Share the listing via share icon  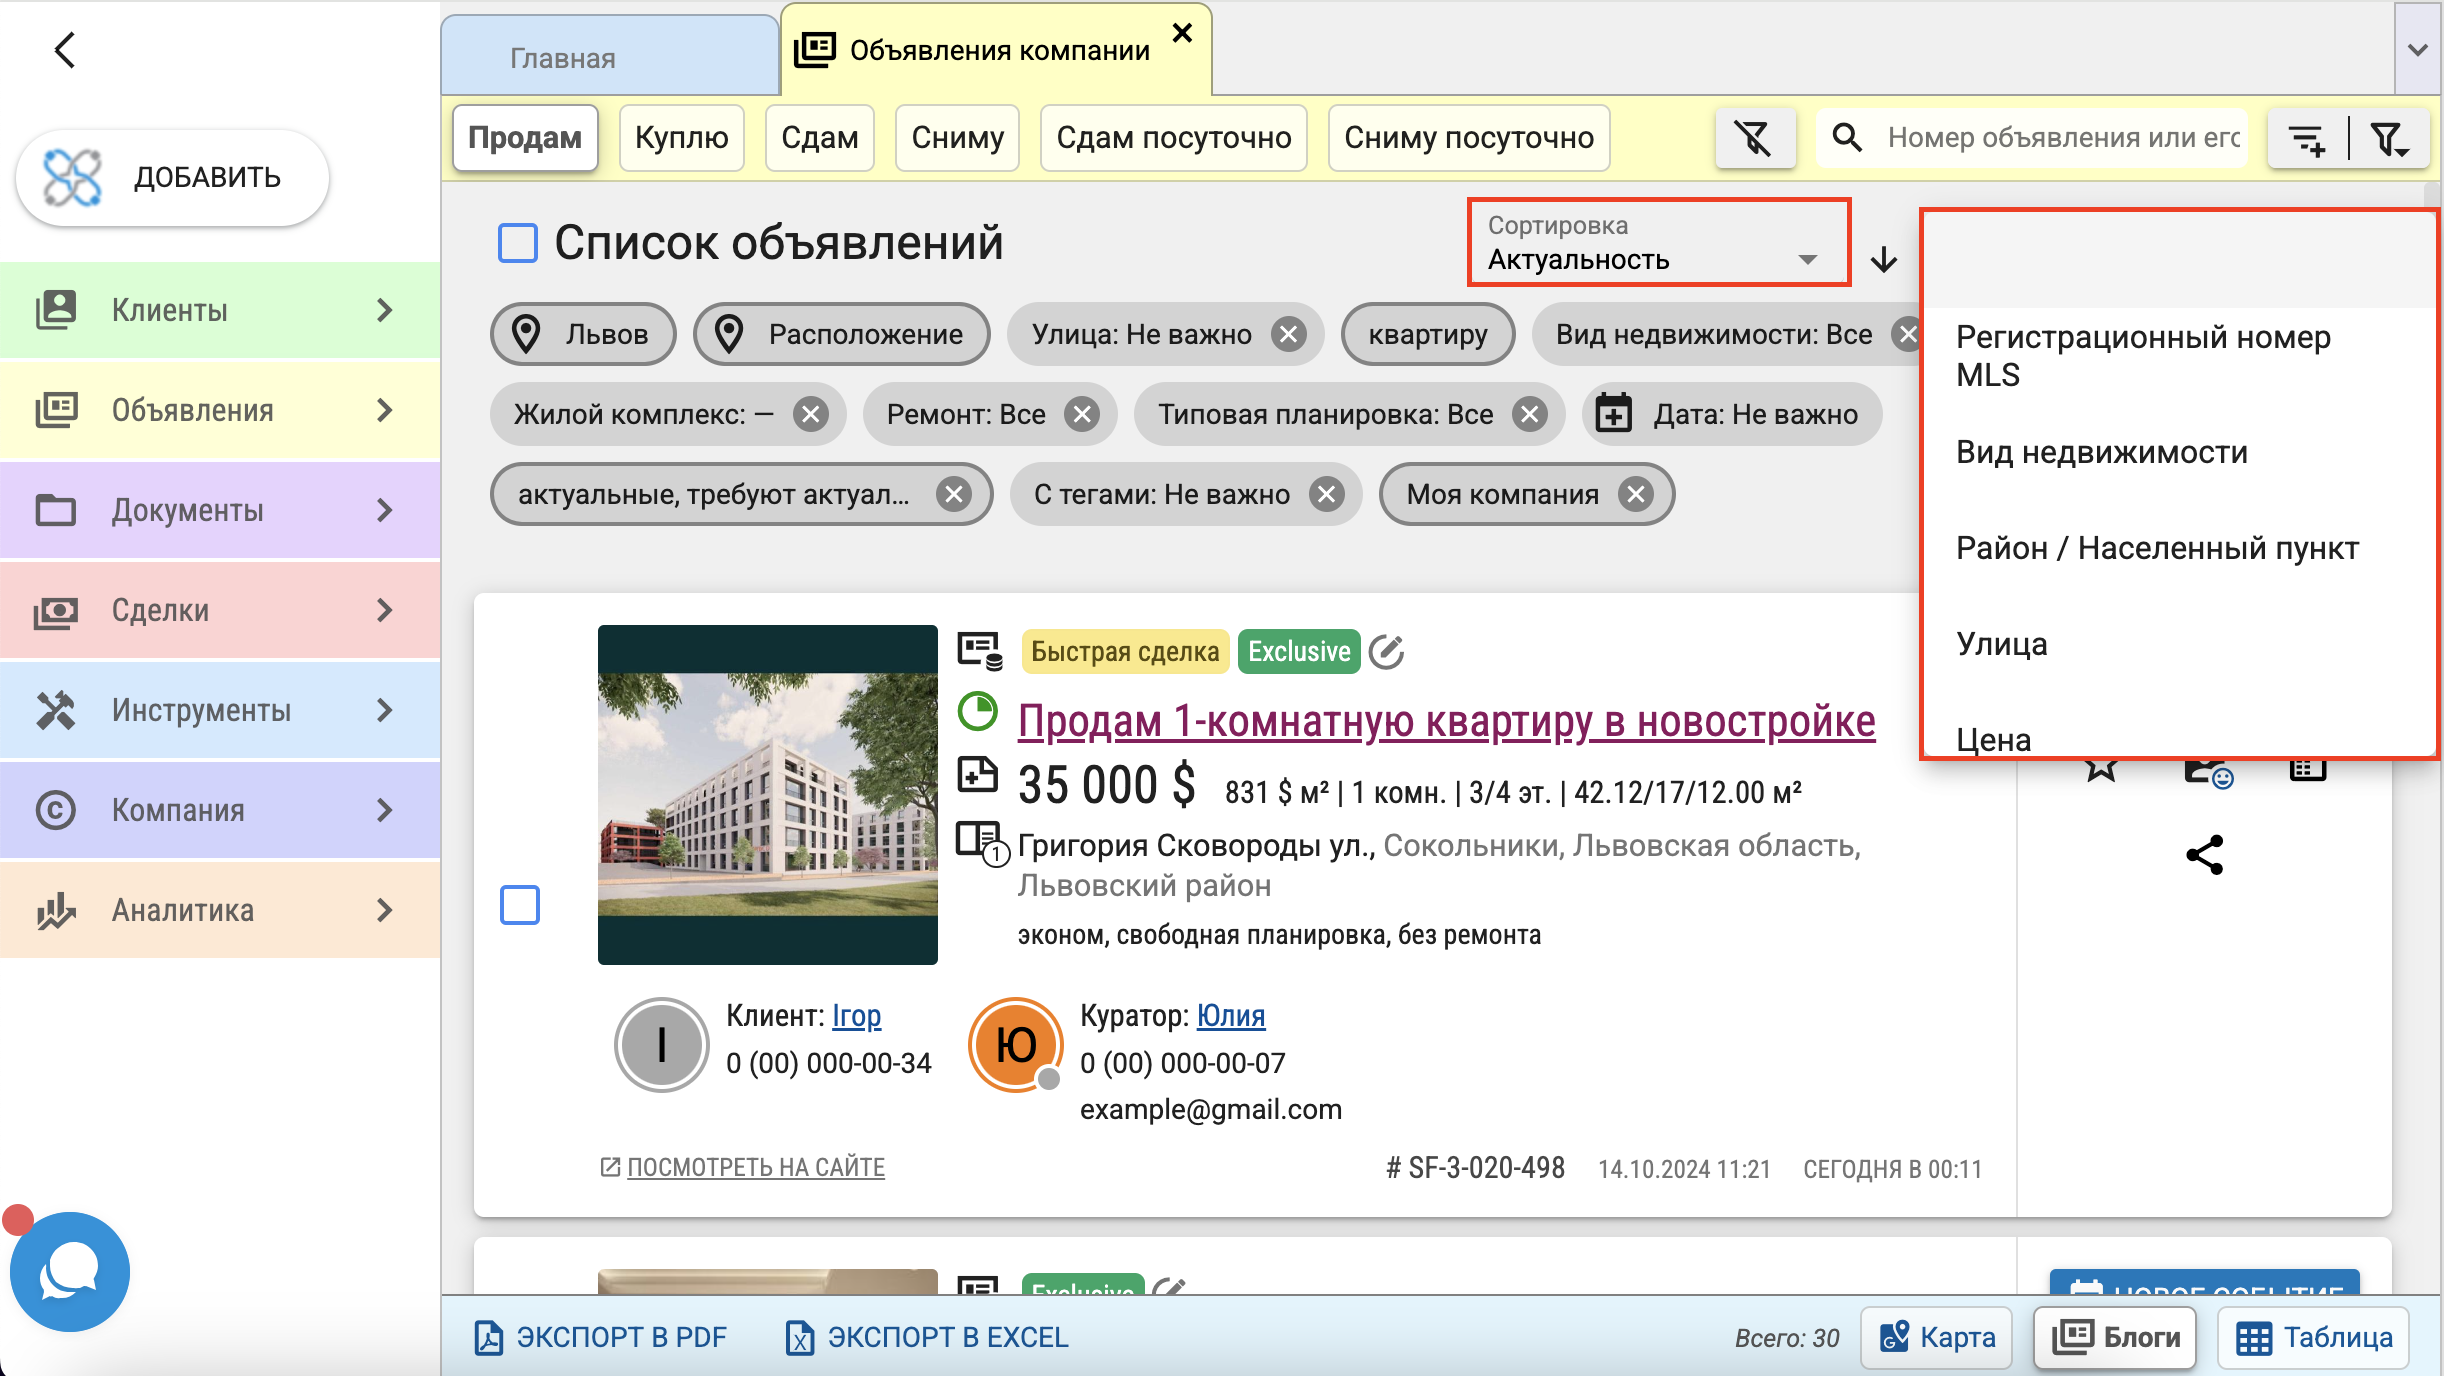click(2204, 855)
